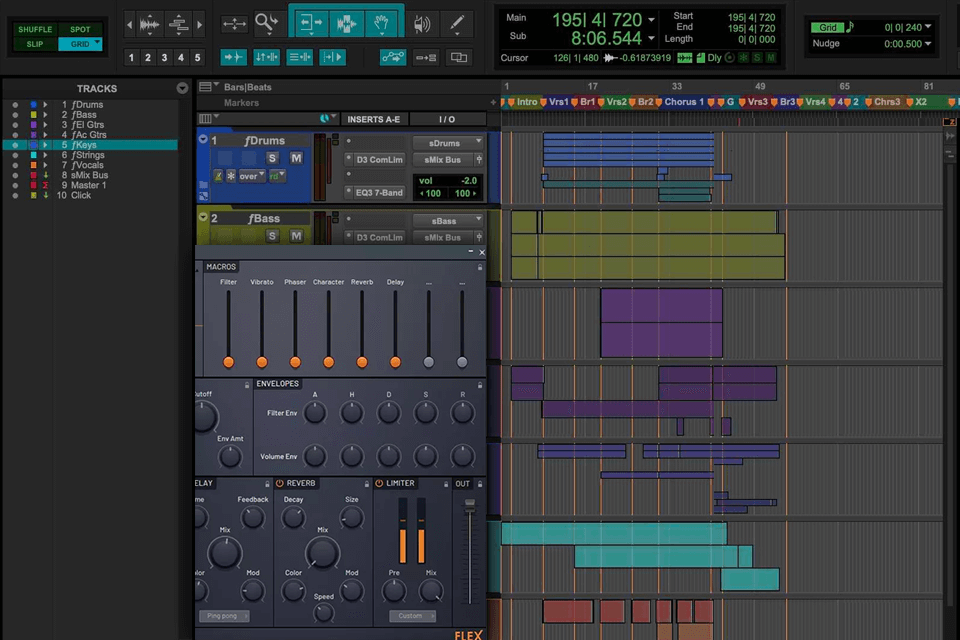
Task: Click the horizontal zoom arrows icon
Action: point(234,22)
